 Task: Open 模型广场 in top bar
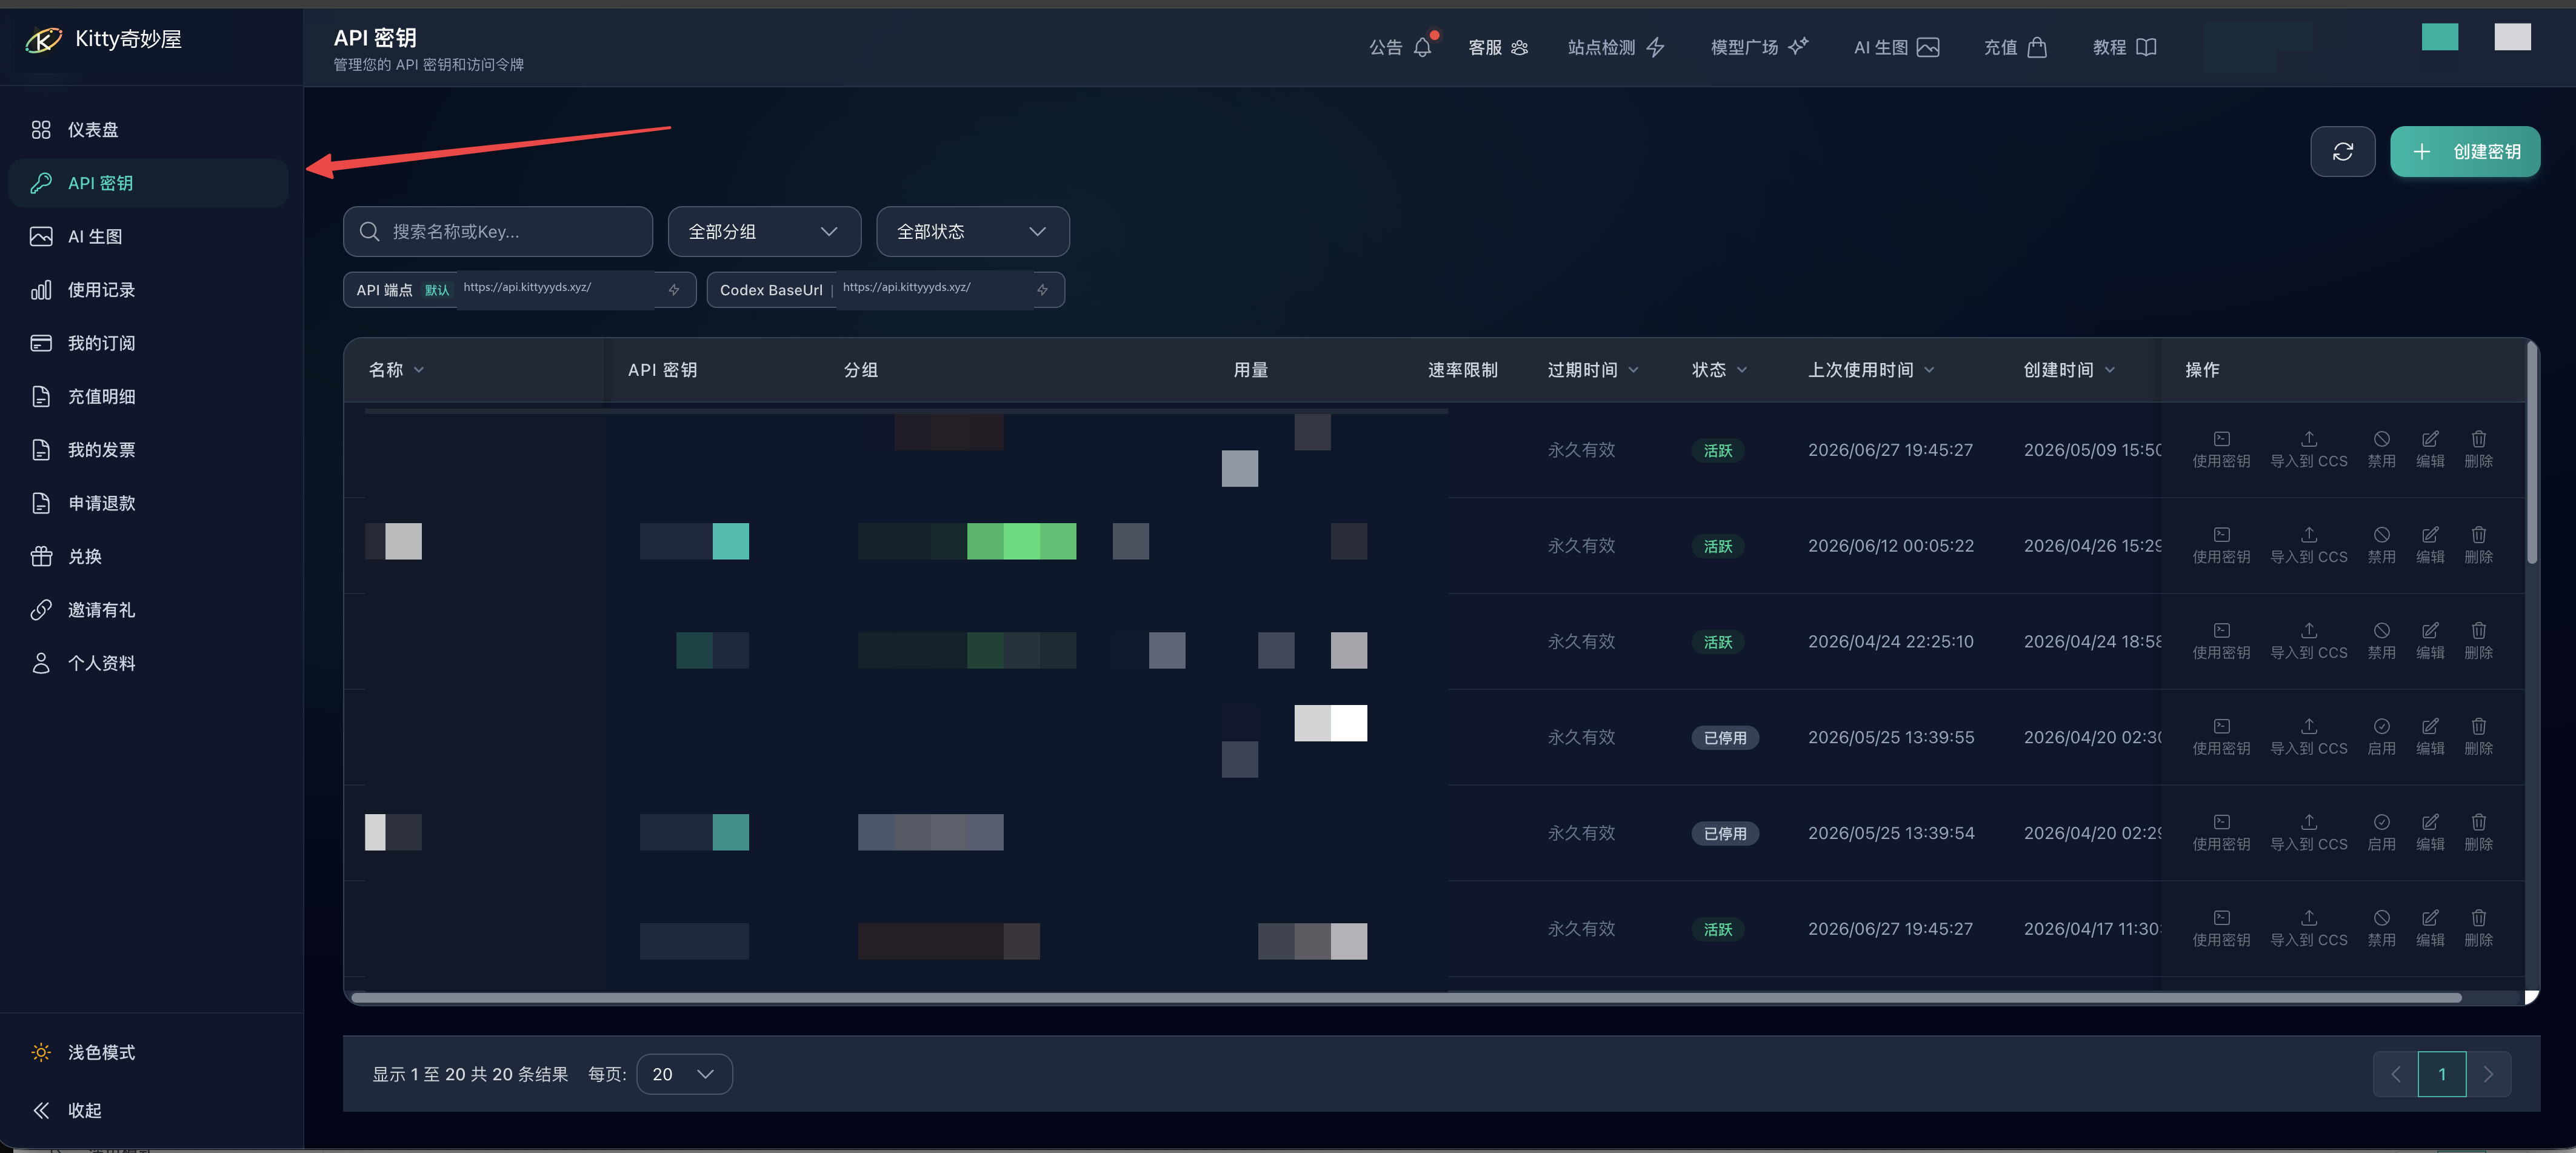tap(1760, 47)
